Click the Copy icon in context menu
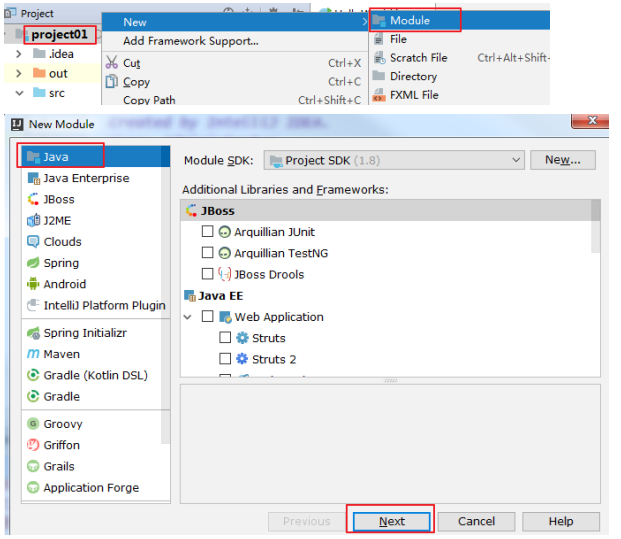 (x=112, y=81)
